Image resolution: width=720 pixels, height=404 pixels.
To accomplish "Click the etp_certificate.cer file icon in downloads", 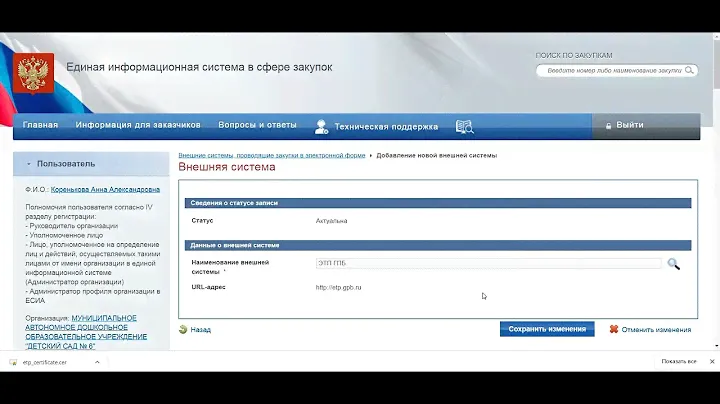I will pos(13,362).
